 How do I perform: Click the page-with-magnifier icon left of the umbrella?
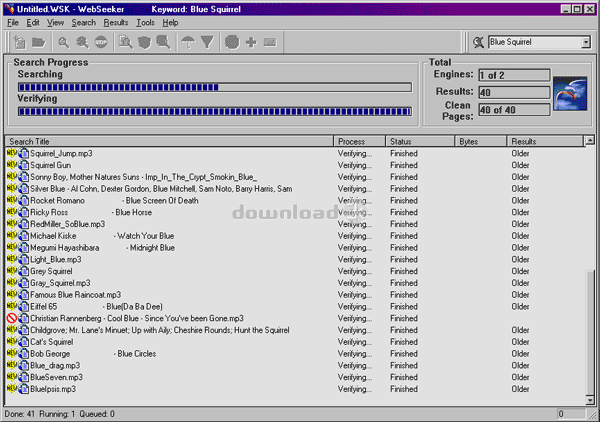click(163, 42)
